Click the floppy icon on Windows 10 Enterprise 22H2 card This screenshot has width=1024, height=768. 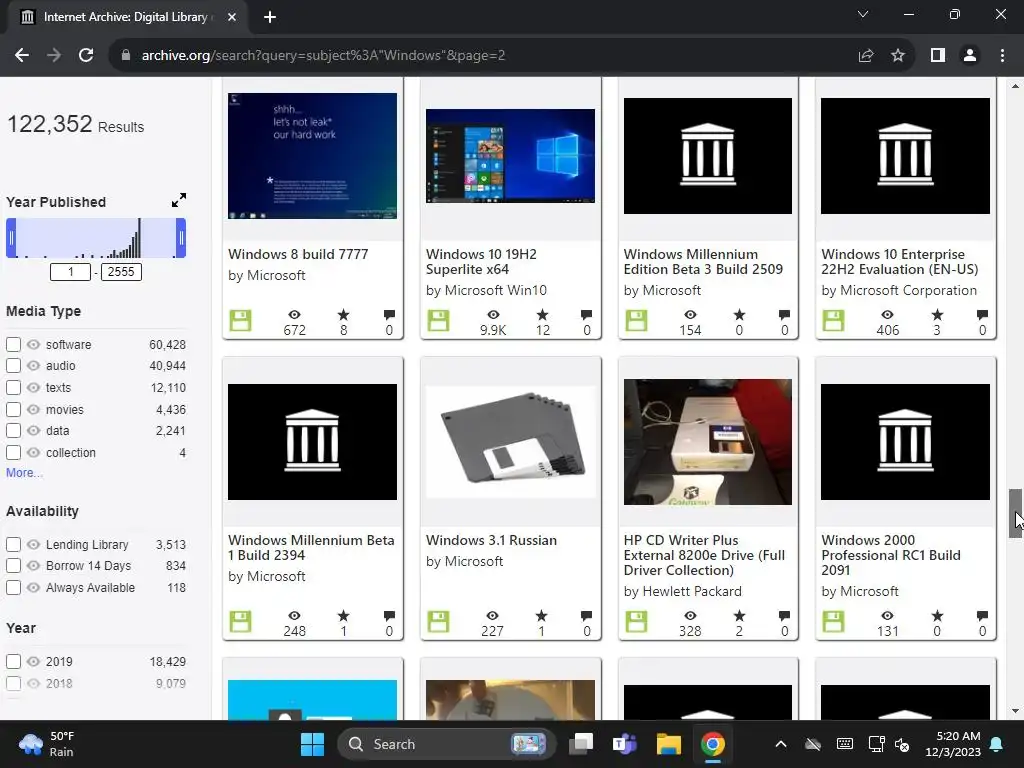click(833, 321)
